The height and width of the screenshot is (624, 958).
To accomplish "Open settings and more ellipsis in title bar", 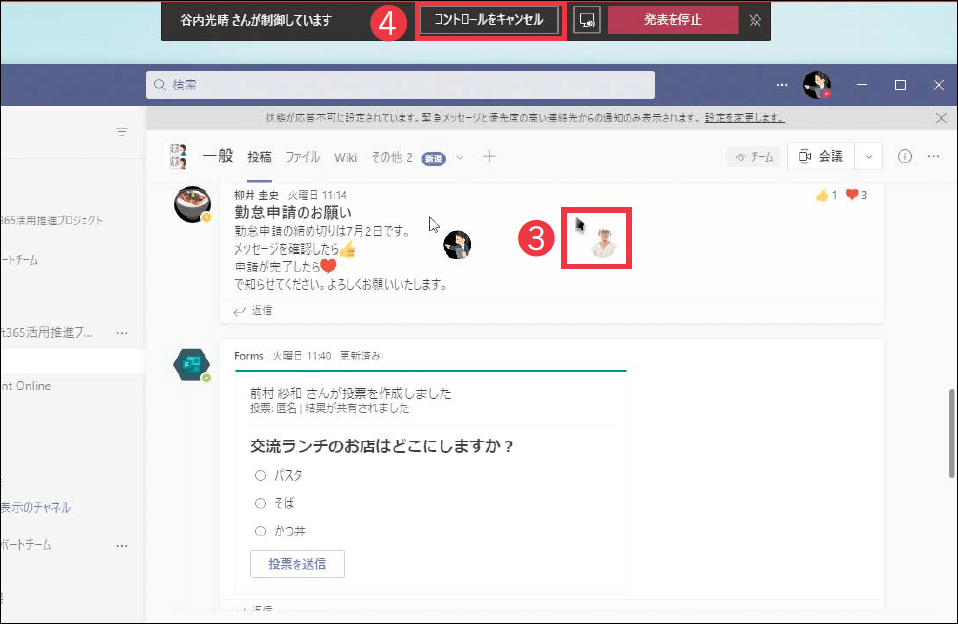I will [783, 85].
